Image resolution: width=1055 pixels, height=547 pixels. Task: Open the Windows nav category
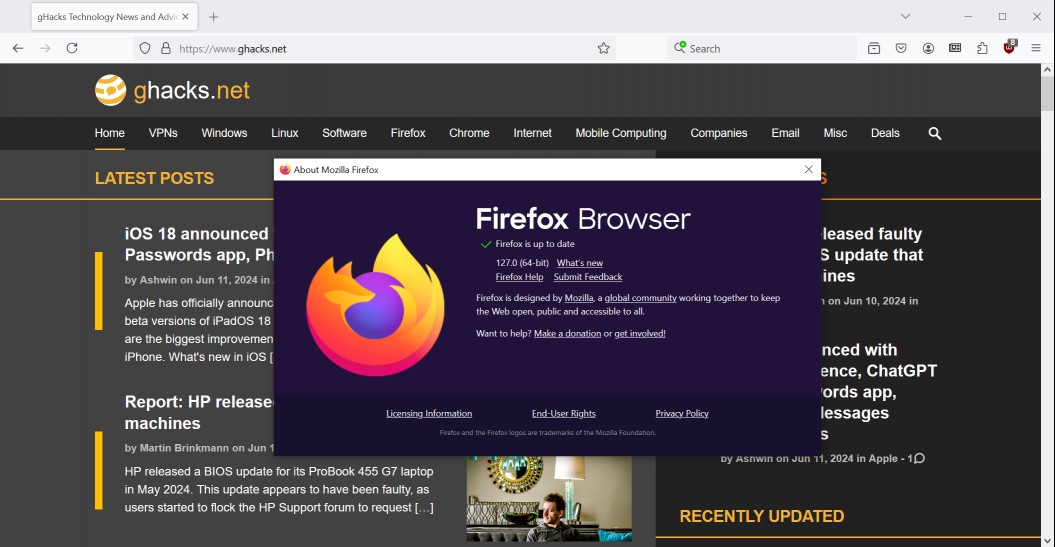[224, 133]
